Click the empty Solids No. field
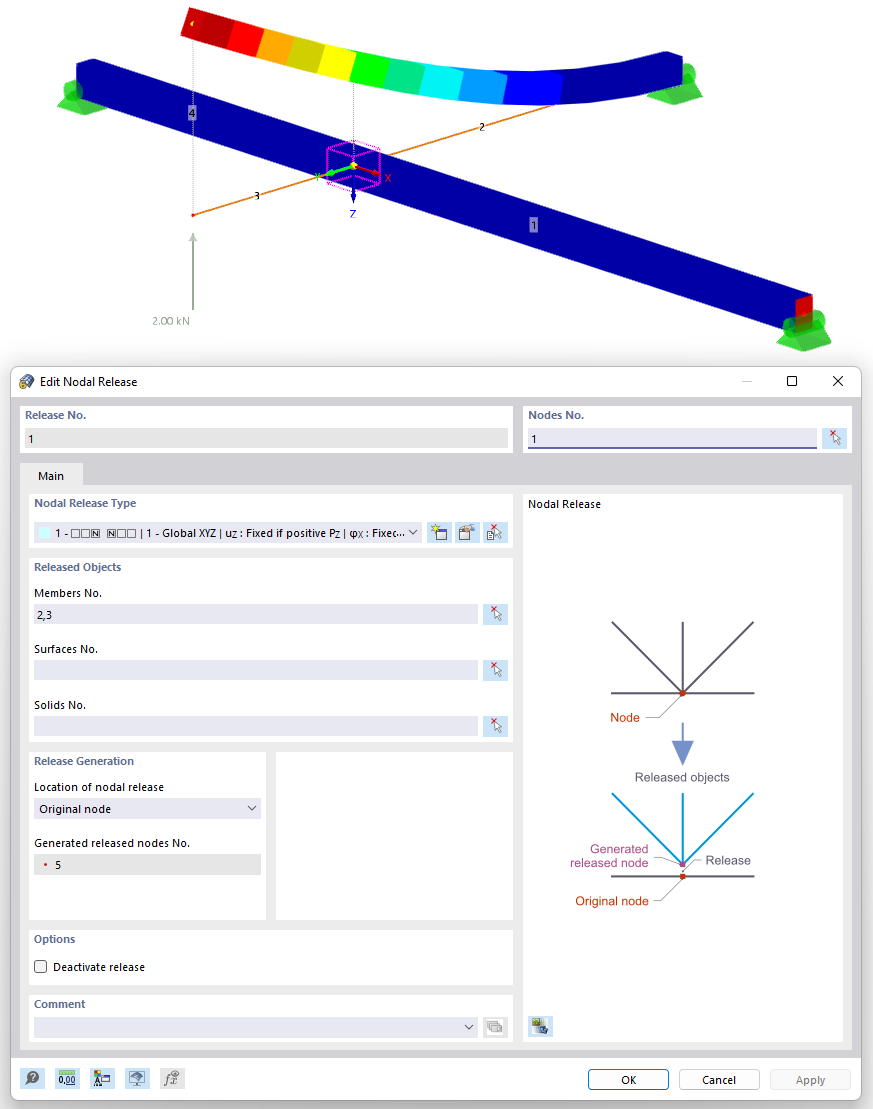This screenshot has height=1109, width=873. pos(256,726)
